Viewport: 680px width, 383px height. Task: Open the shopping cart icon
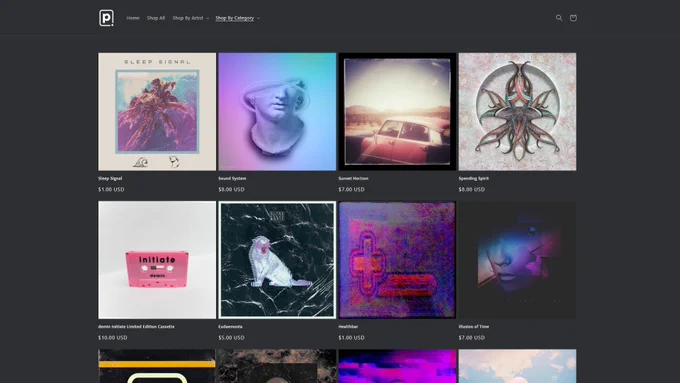pos(573,18)
